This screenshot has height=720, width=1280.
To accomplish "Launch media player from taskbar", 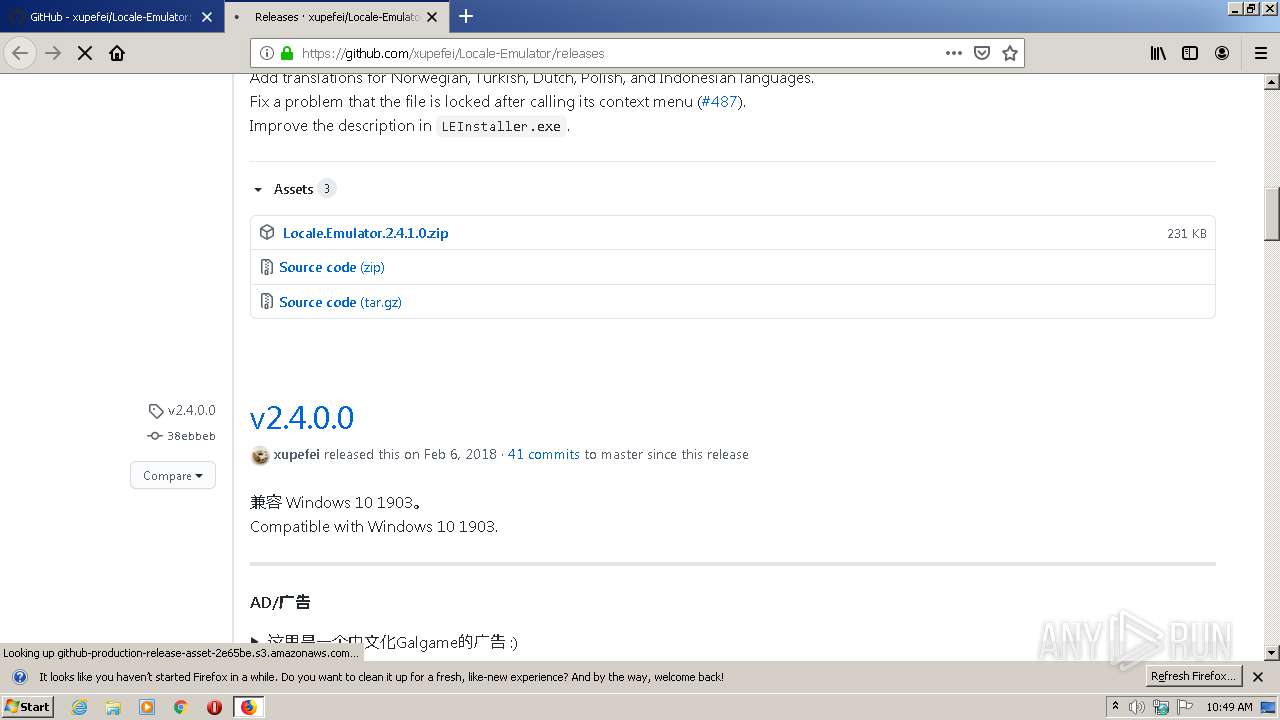I will pos(147,707).
